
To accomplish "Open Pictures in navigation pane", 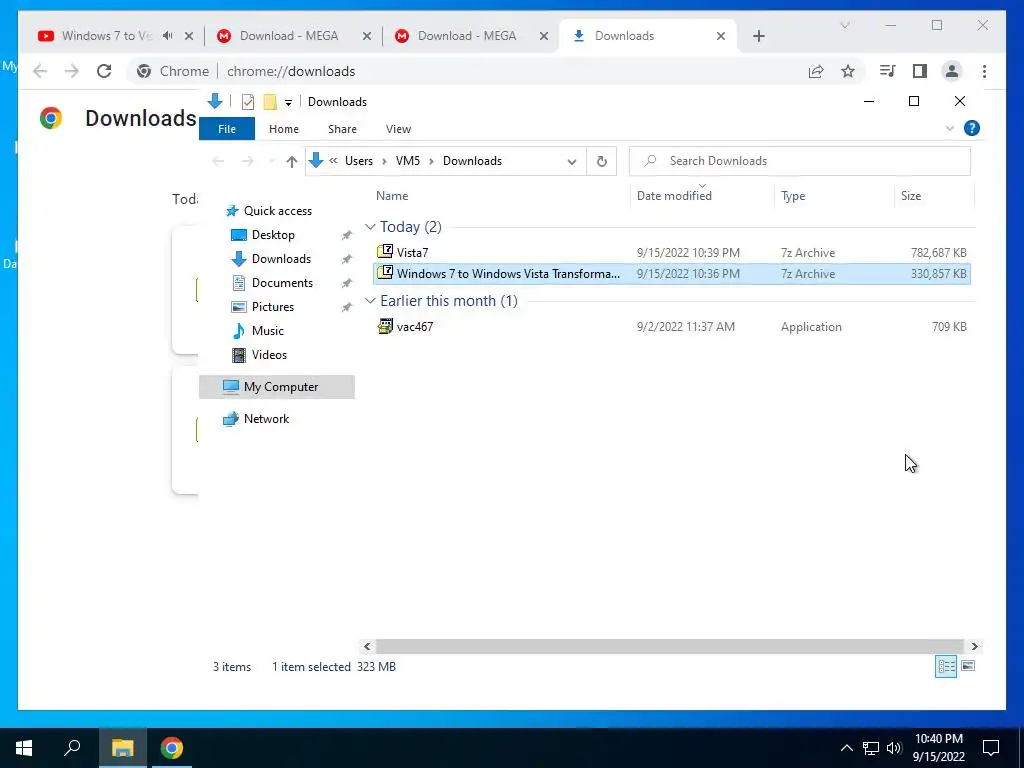I will [272, 306].
